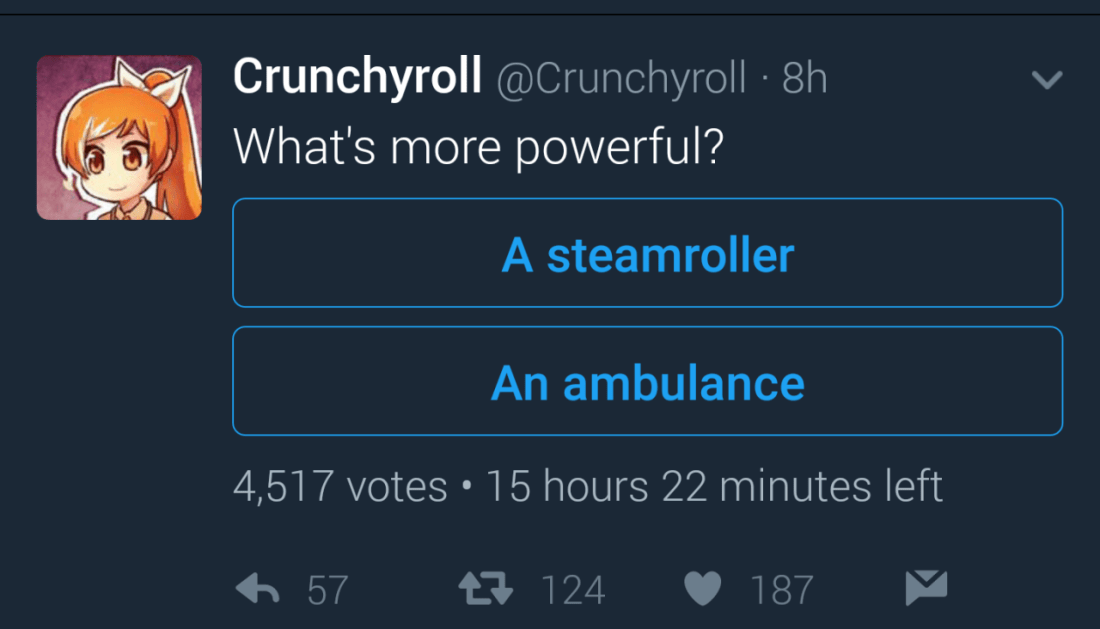
Task: Click the @Crunchyroll handle
Action: click(x=621, y=78)
